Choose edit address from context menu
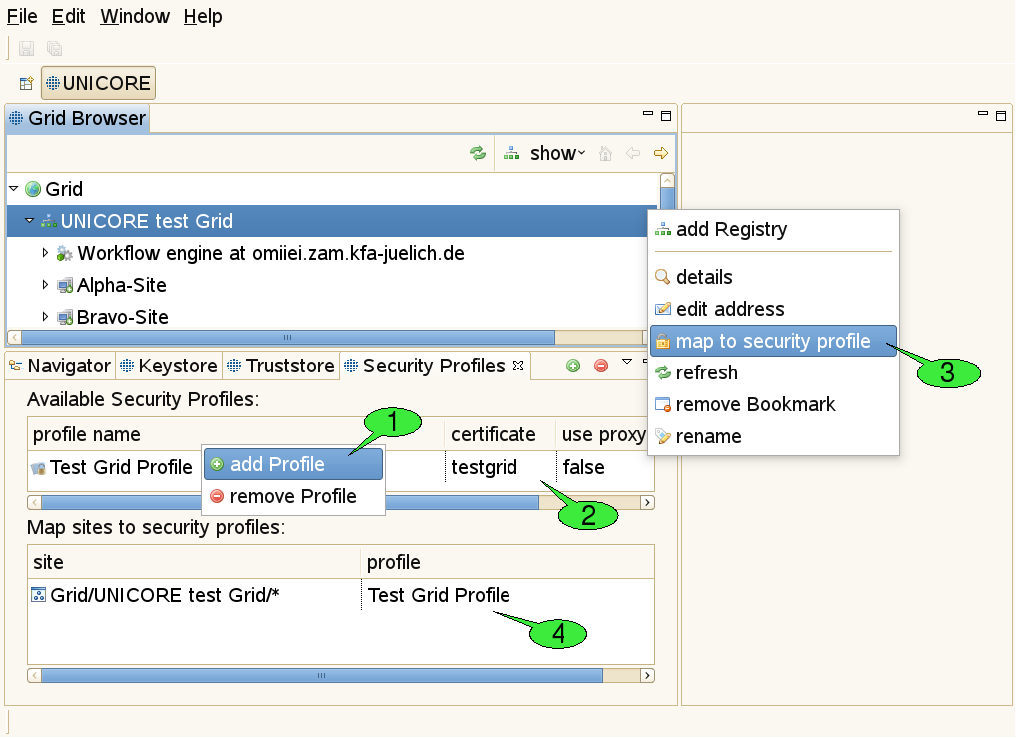Image resolution: width=1016 pixels, height=738 pixels. (x=773, y=309)
